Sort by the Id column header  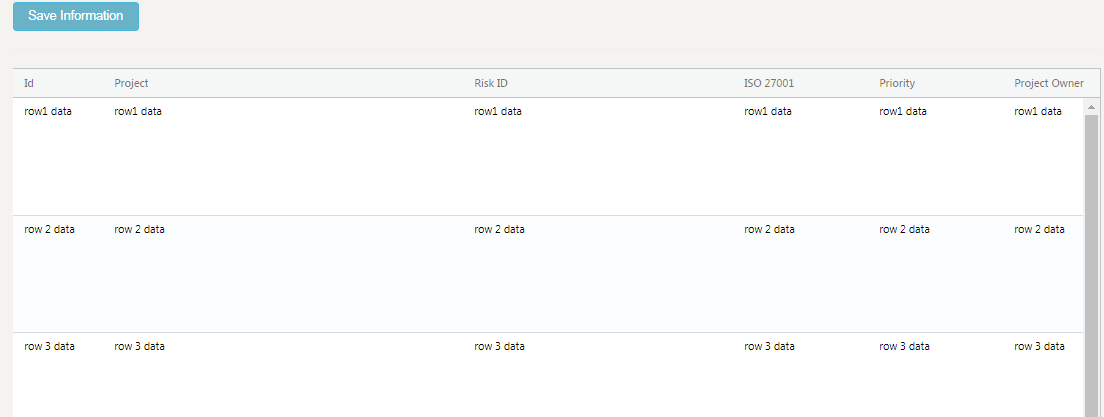(x=29, y=83)
